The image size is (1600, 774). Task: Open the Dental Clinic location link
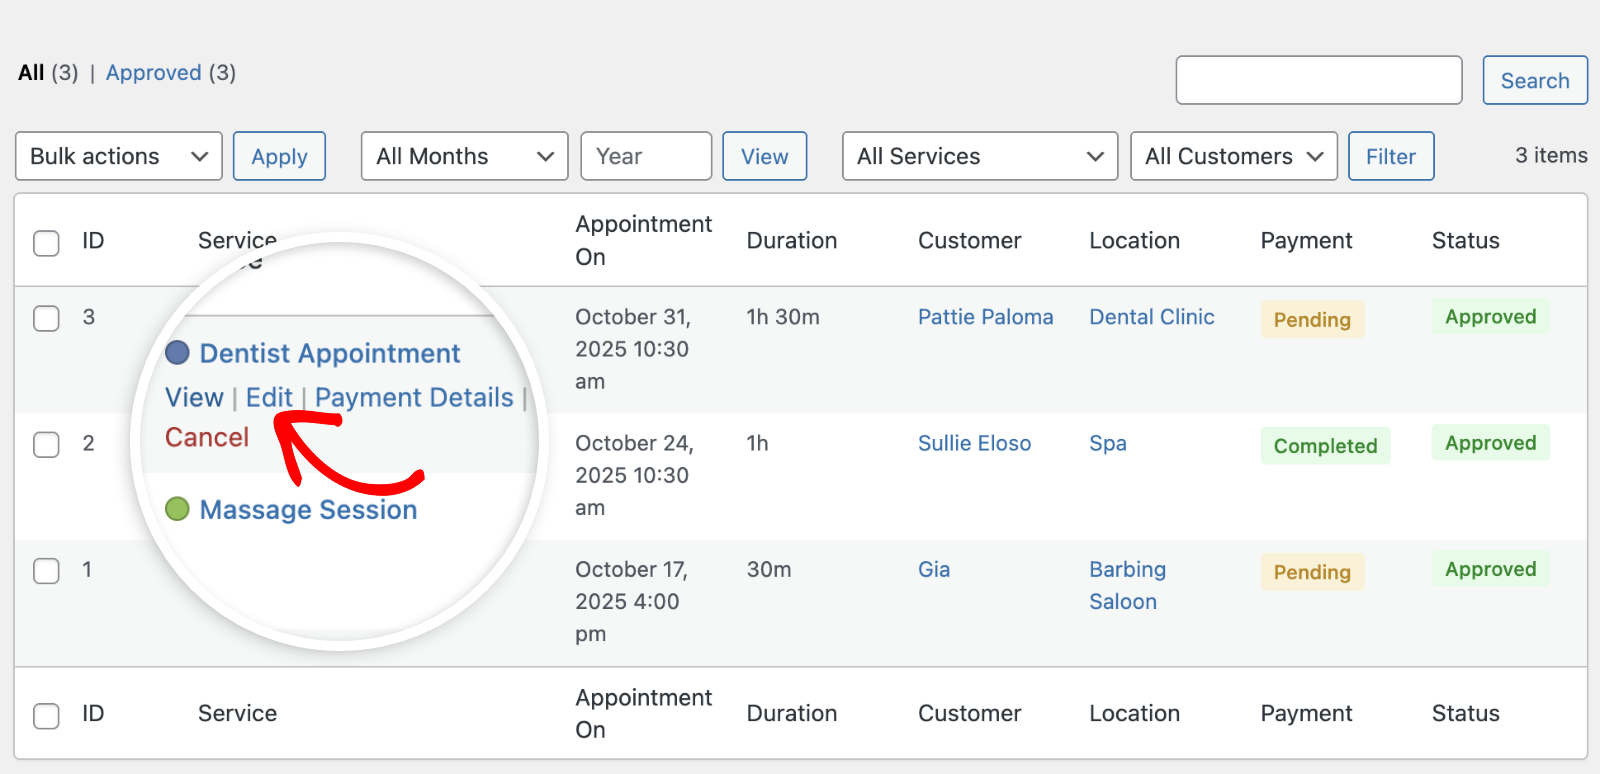point(1152,317)
